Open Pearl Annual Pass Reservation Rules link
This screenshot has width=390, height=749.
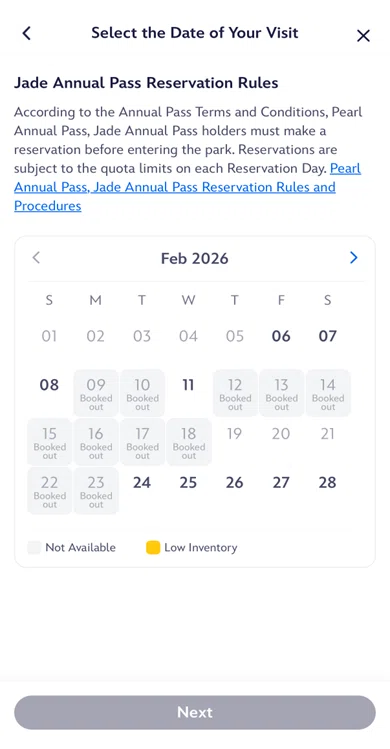[187, 187]
